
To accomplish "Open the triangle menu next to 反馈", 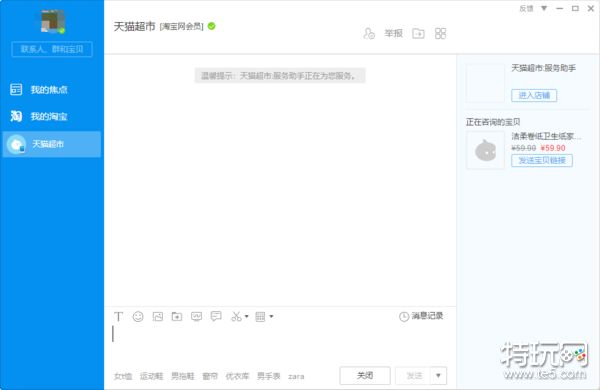I will click(x=544, y=8).
